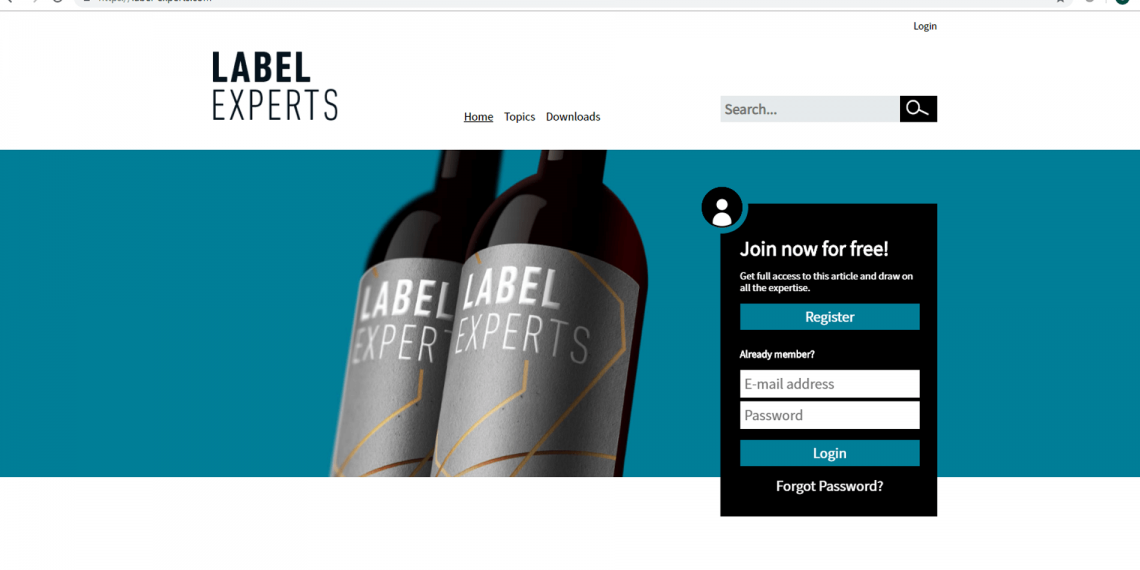Go to the Home menu item
The height and width of the screenshot is (570, 1140).
point(478,117)
